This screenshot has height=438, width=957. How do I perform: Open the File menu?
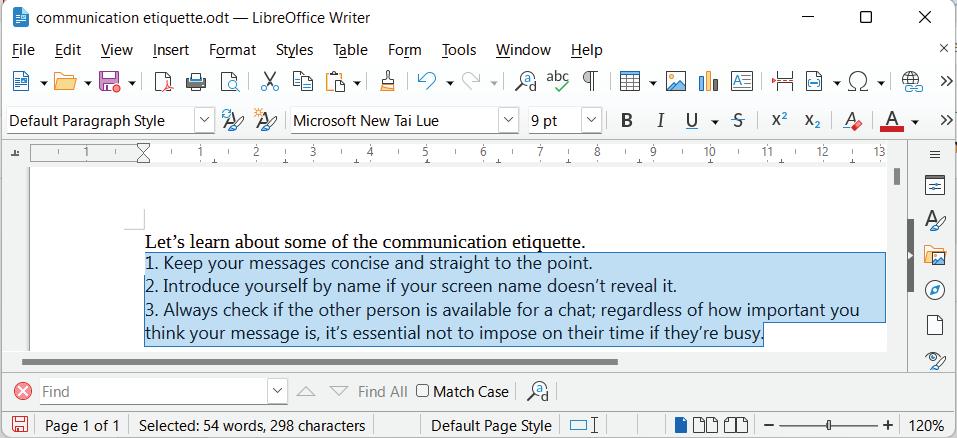point(23,49)
